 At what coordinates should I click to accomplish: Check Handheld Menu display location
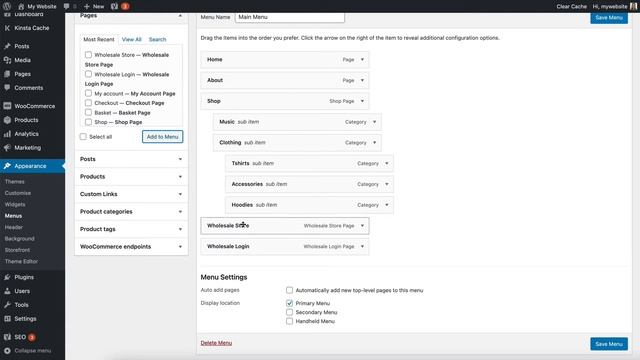tap(289, 321)
